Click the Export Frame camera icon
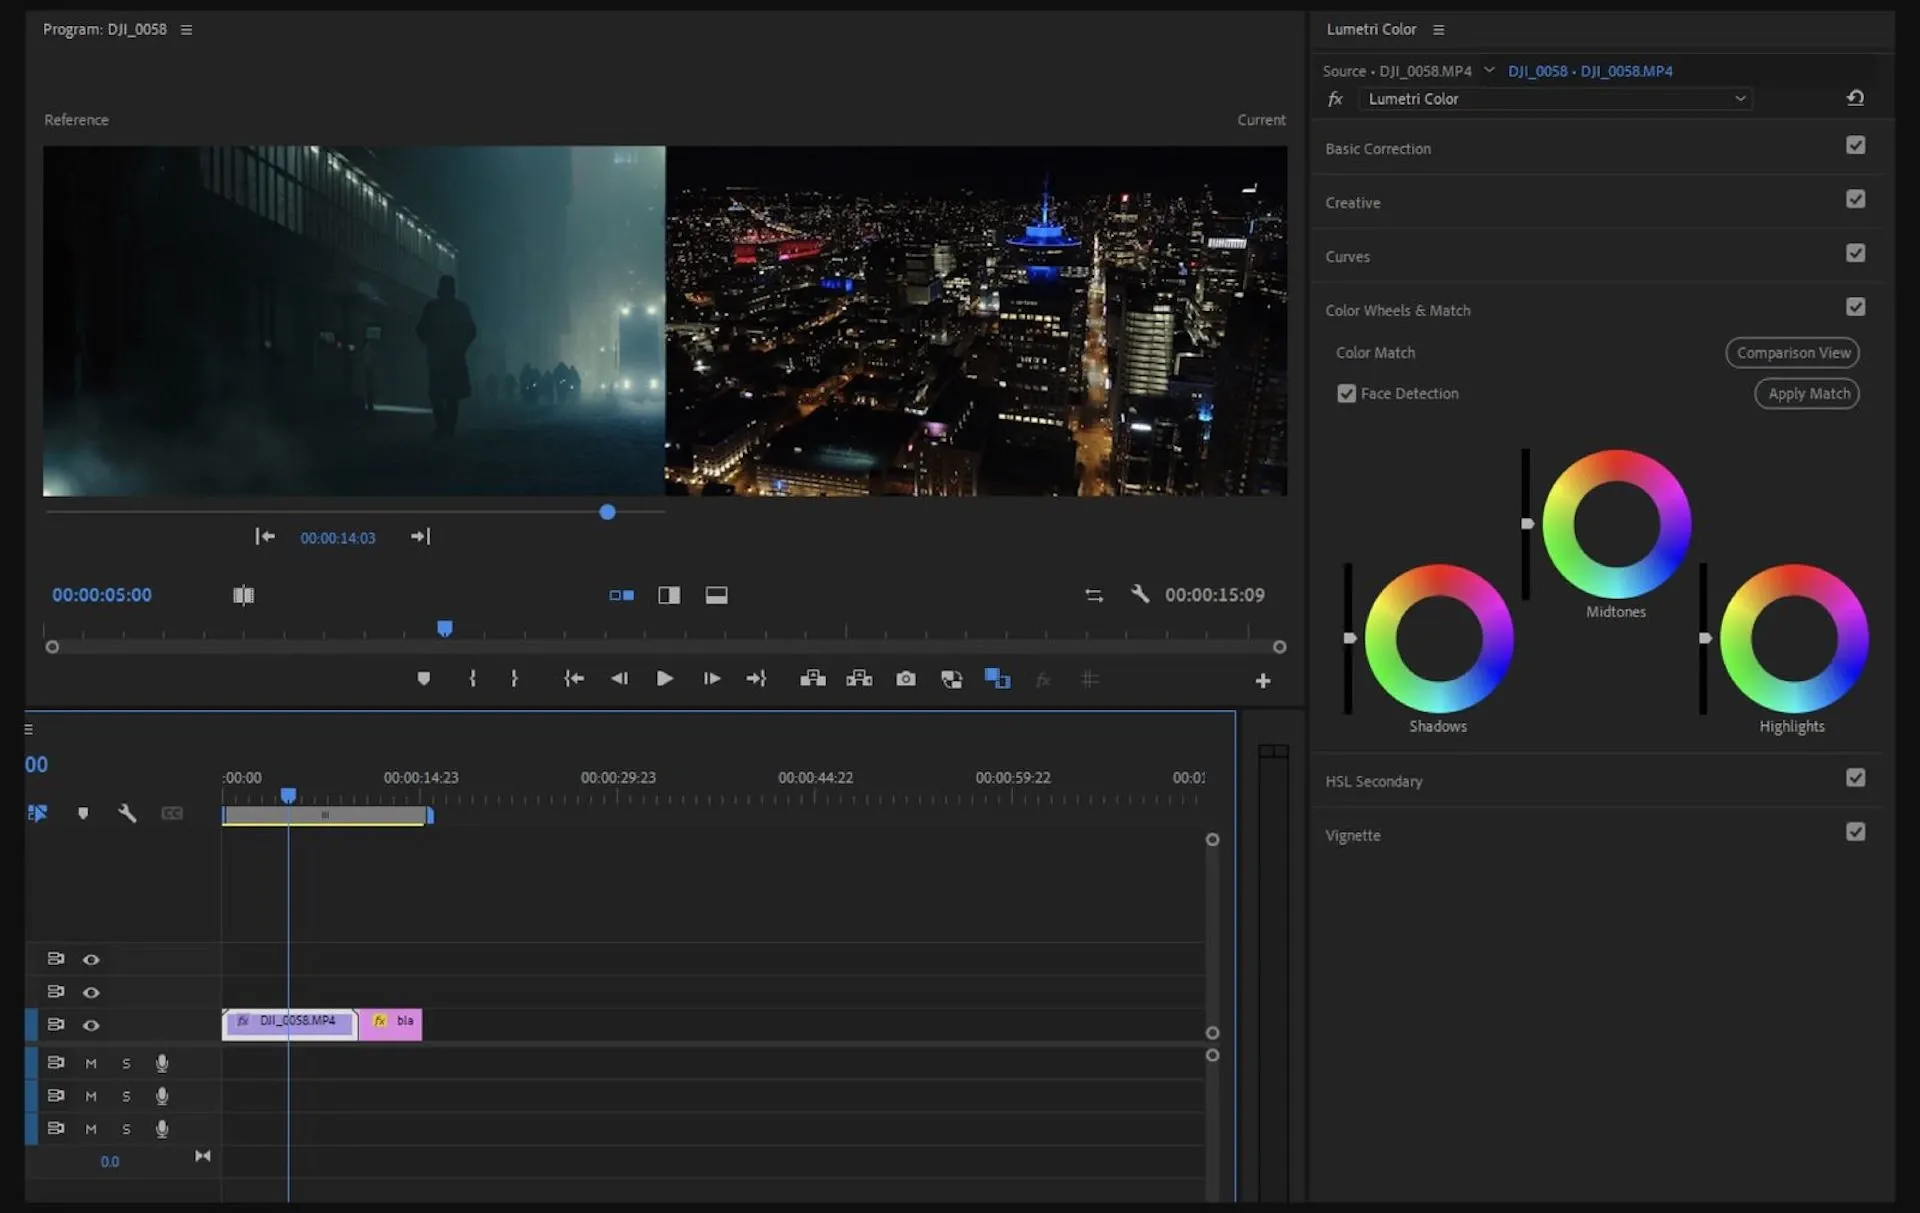1920x1213 pixels. point(906,679)
